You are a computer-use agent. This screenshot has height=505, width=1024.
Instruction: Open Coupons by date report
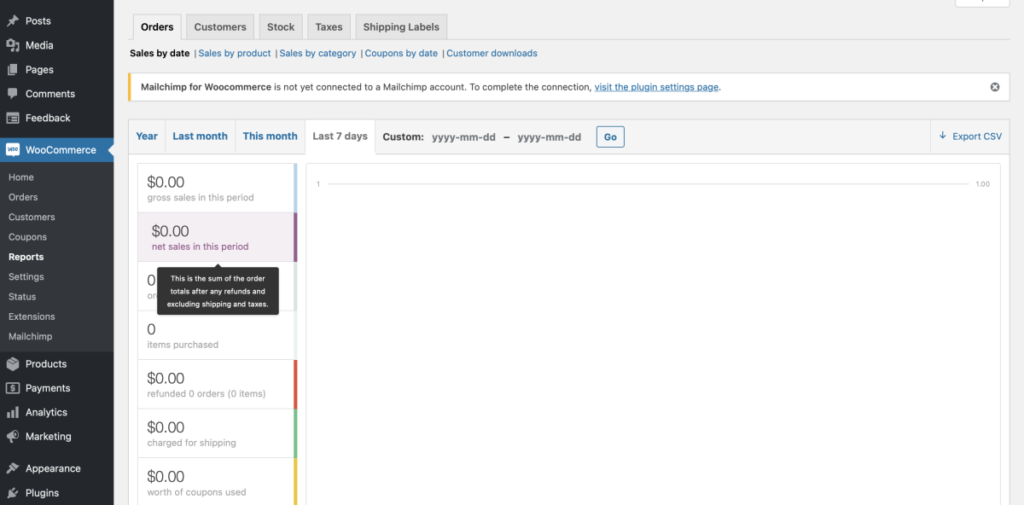point(401,53)
